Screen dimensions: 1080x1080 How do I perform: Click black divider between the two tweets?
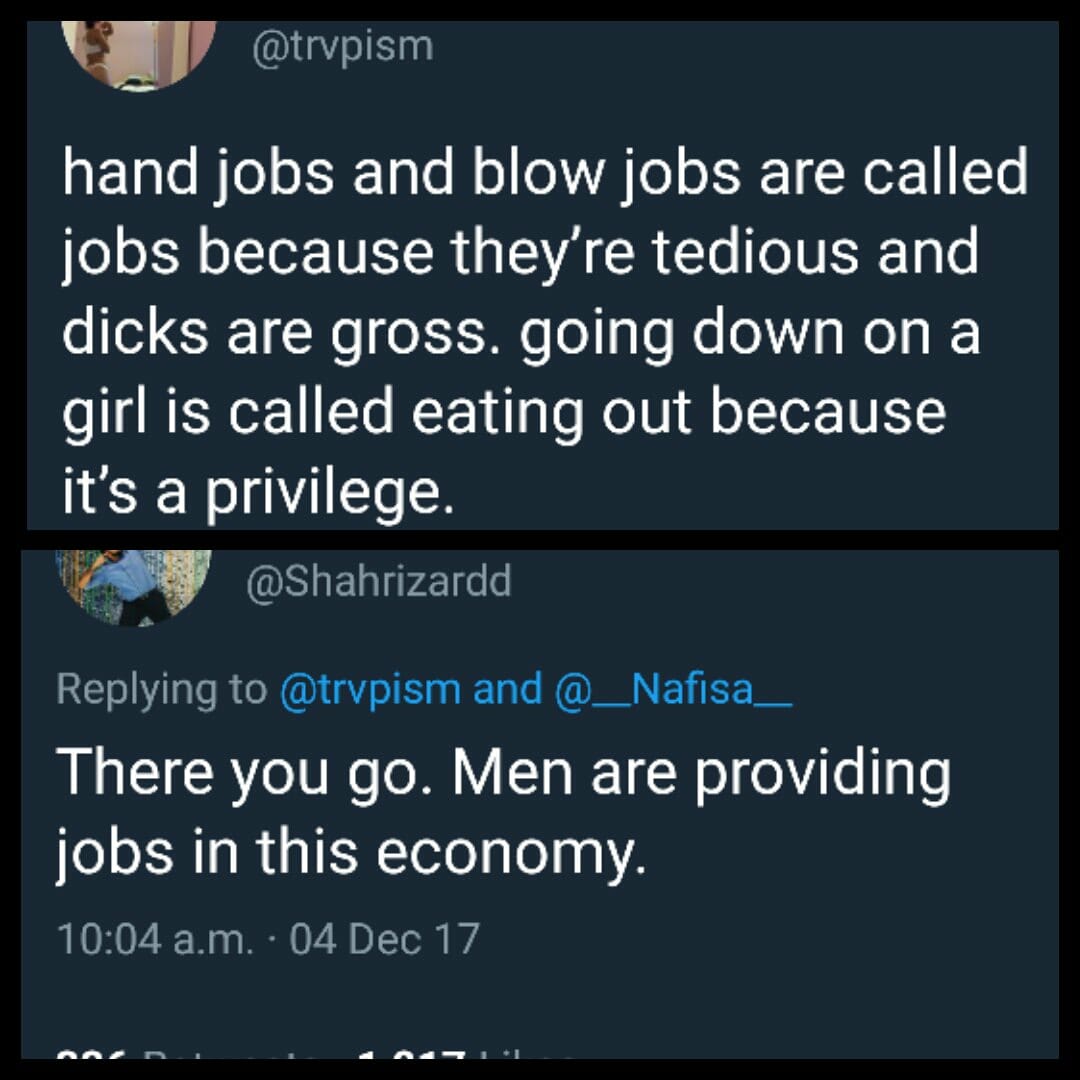[x=540, y=539]
